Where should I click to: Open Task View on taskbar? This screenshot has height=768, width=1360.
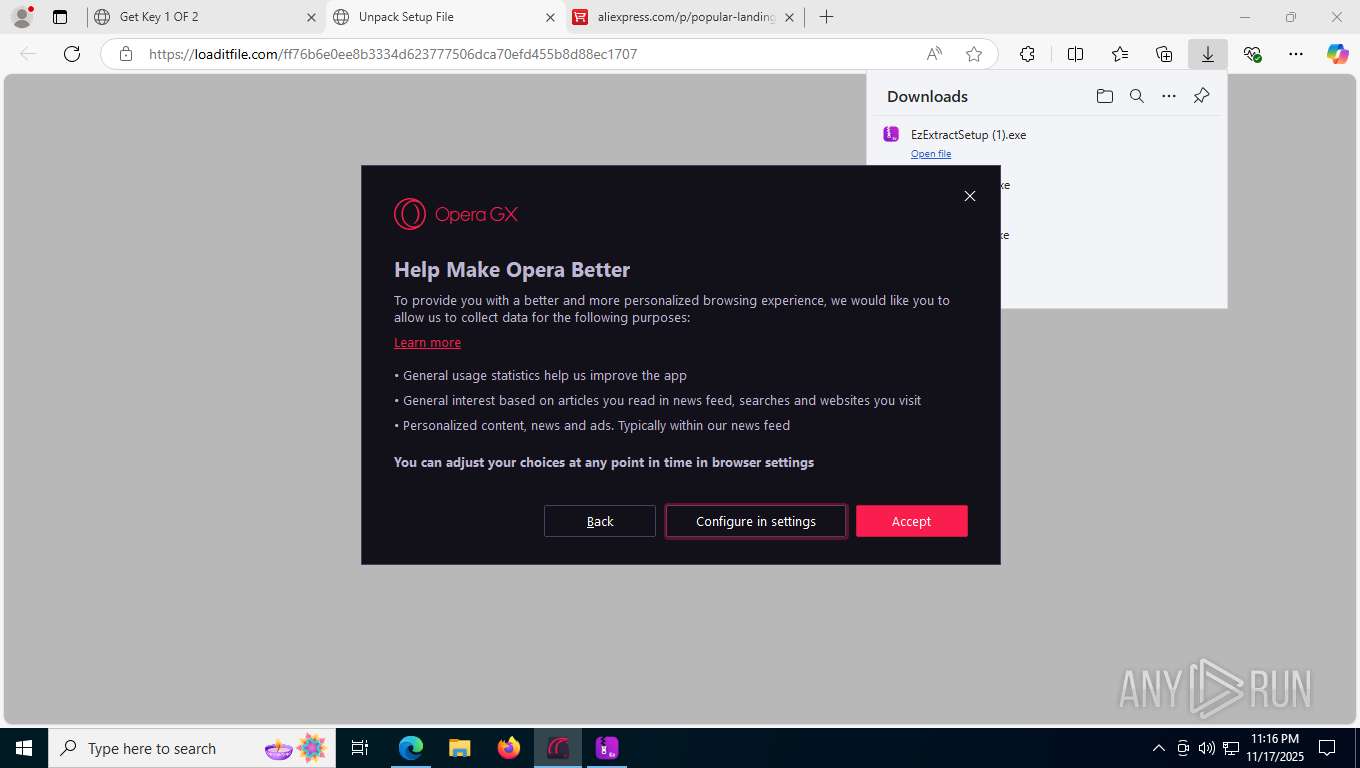(x=361, y=748)
